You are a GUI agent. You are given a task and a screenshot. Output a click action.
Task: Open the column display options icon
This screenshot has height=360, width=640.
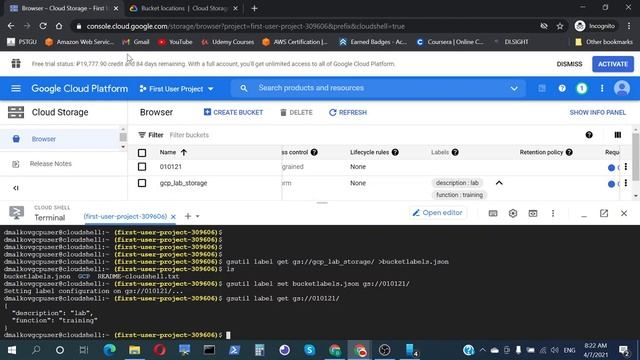pos(618,135)
